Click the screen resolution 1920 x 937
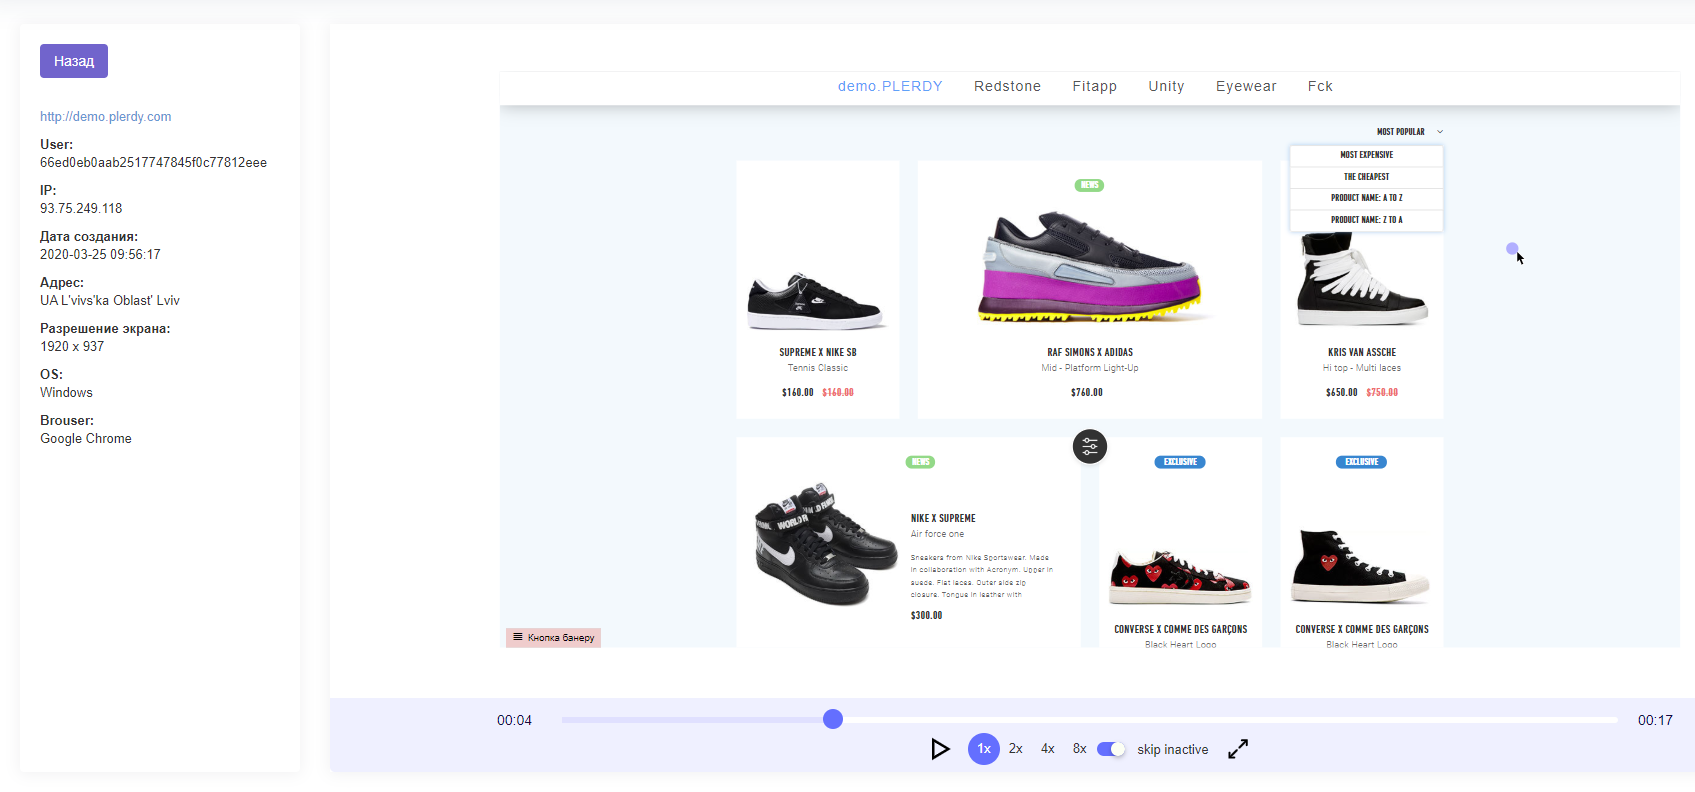The width and height of the screenshot is (1695, 792). pos(72,347)
